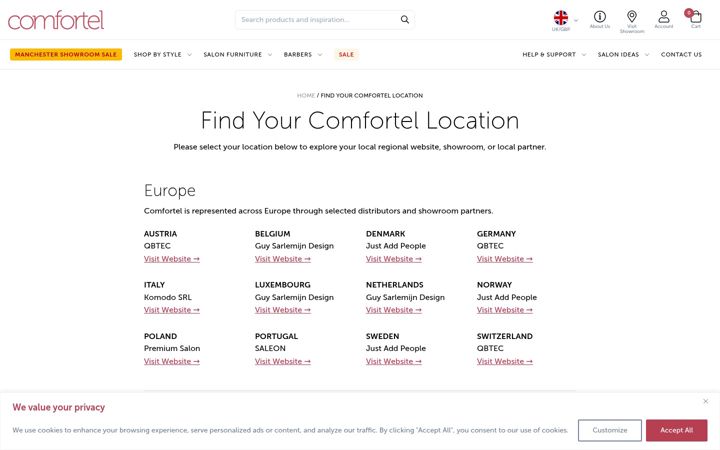Screen dimensions: 720x450
Task: Click the PORTUGAL country label
Action: click(x=276, y=336)
